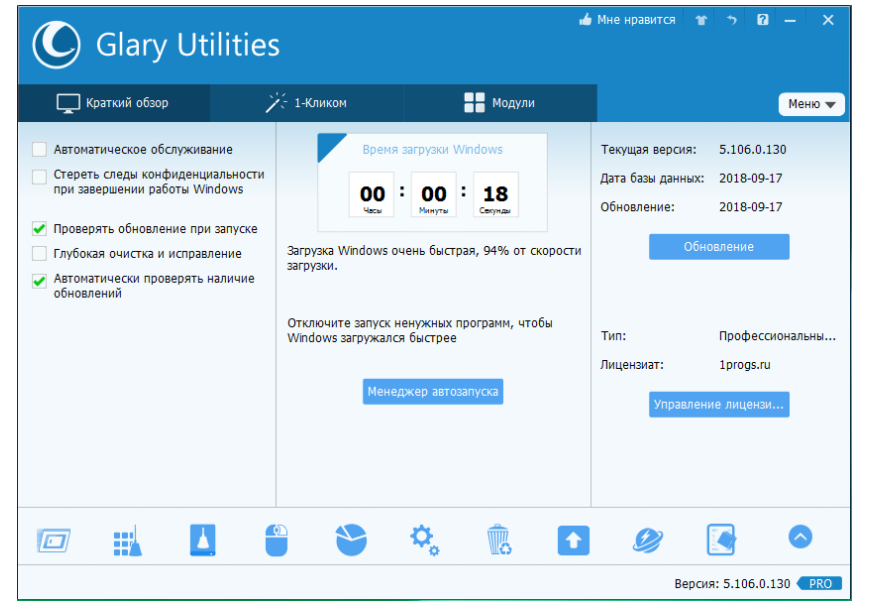This screenshot has width=872, height=607.
Task: Enable 'Глубокая очистка и исправление' checkbox
Action: 39,254
